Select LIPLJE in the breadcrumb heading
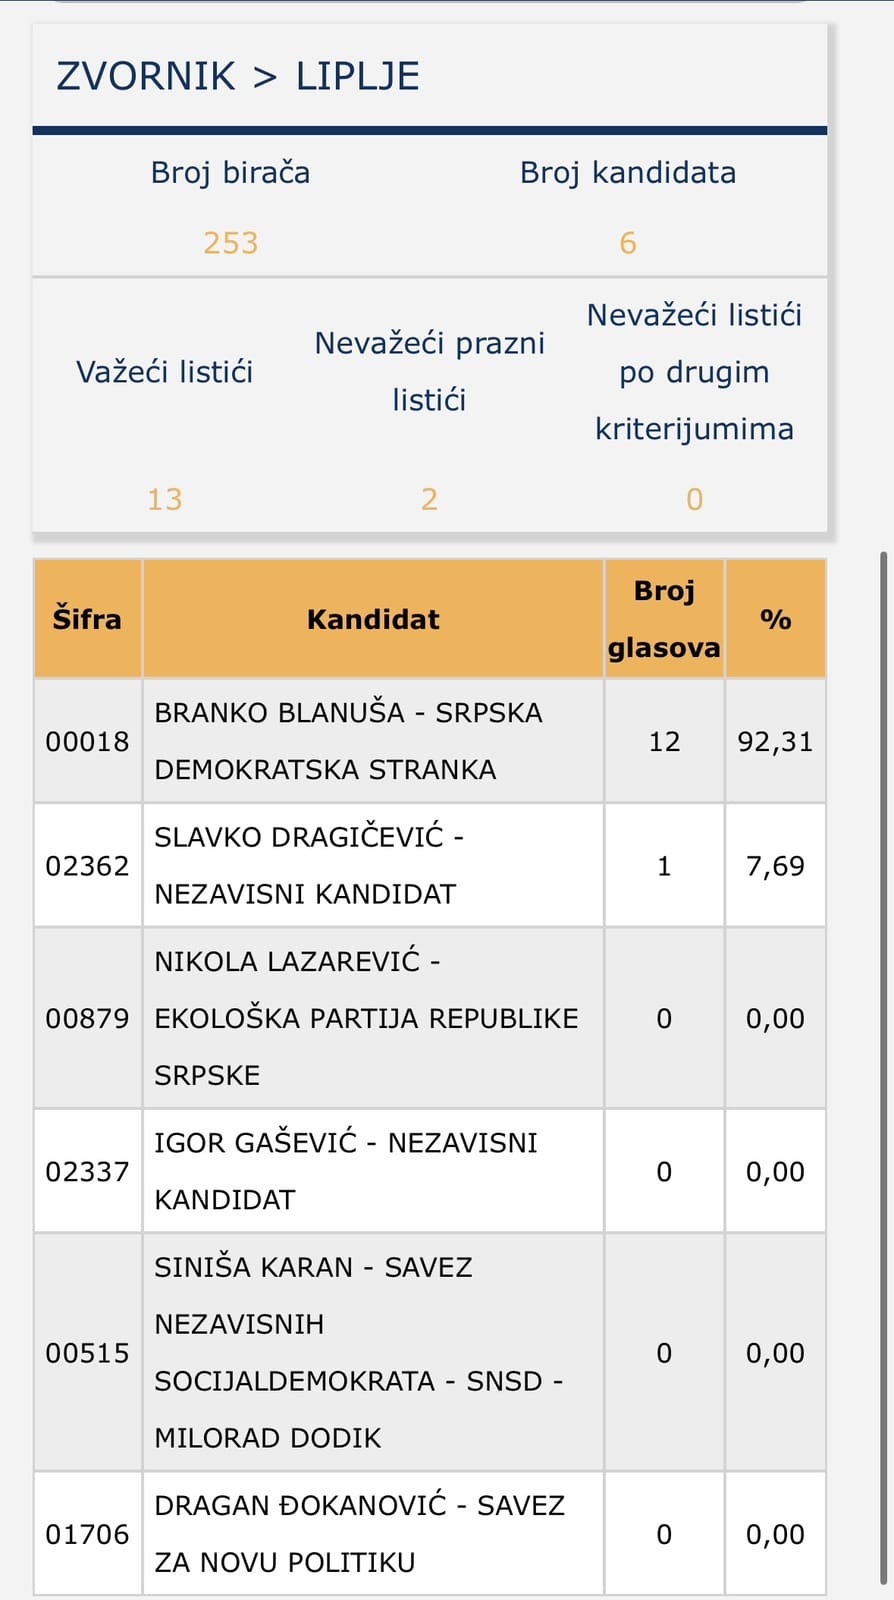Image resolution: width=894 pixels, height=1600 pixels. (357, 76)
